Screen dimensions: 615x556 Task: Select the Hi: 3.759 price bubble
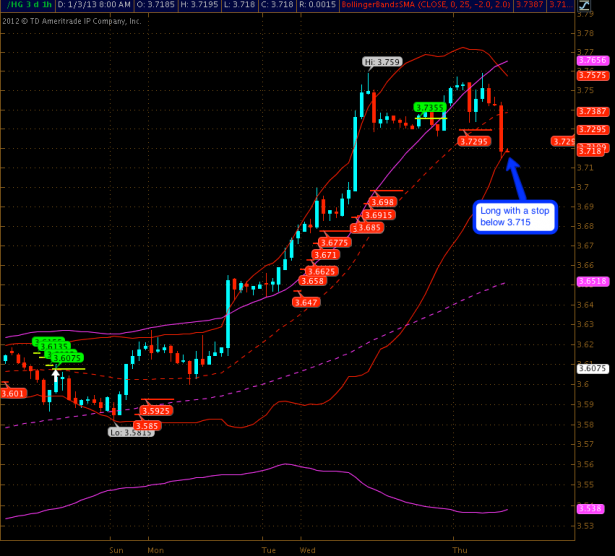click(x=382, y=62)
